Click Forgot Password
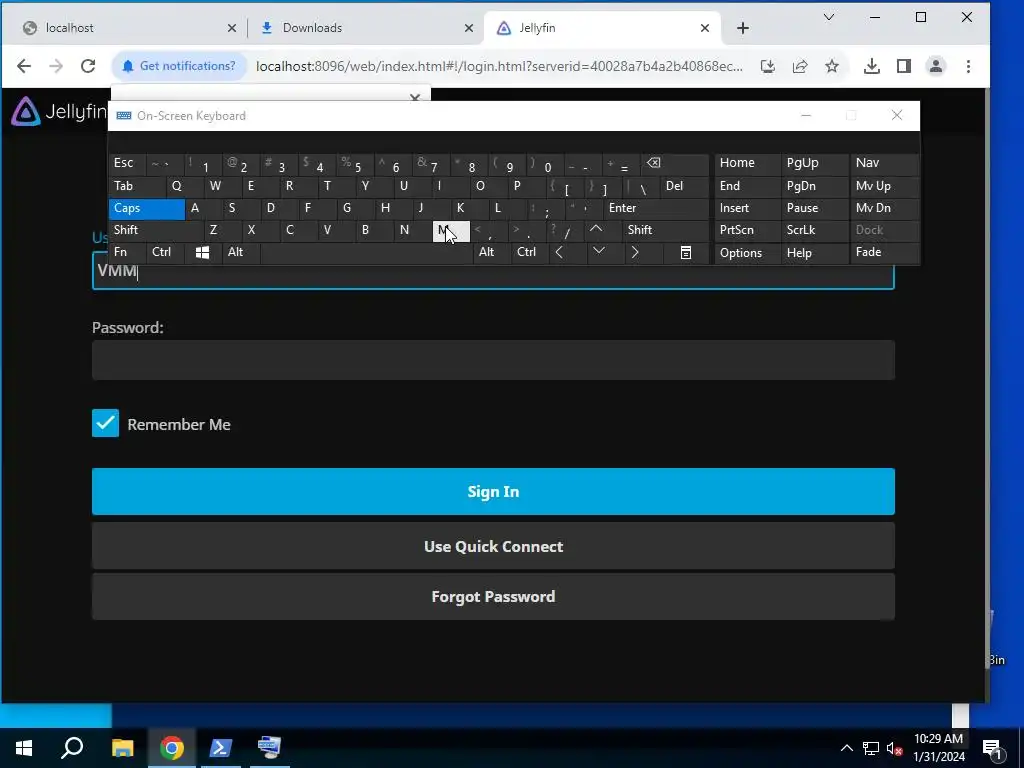Screen dimensions: 1024x768 click(x=493, y=596)
